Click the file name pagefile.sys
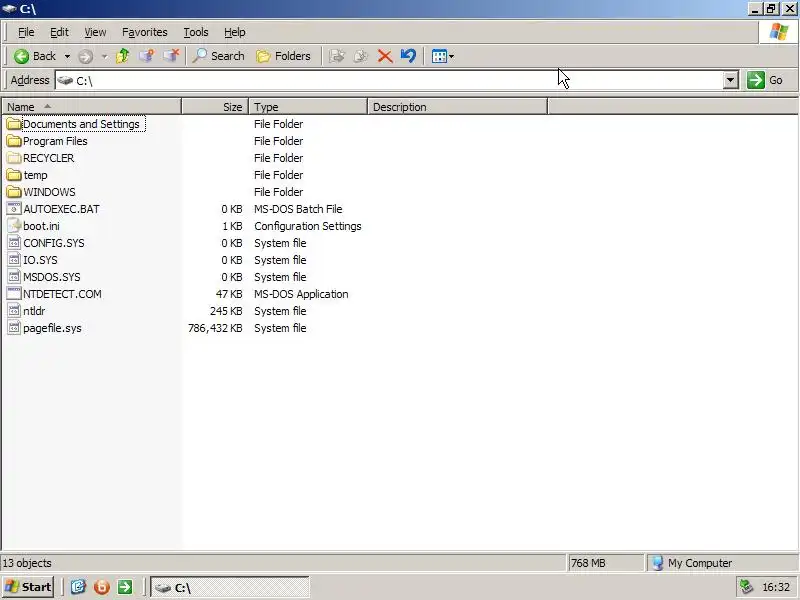 click(52, 328)
